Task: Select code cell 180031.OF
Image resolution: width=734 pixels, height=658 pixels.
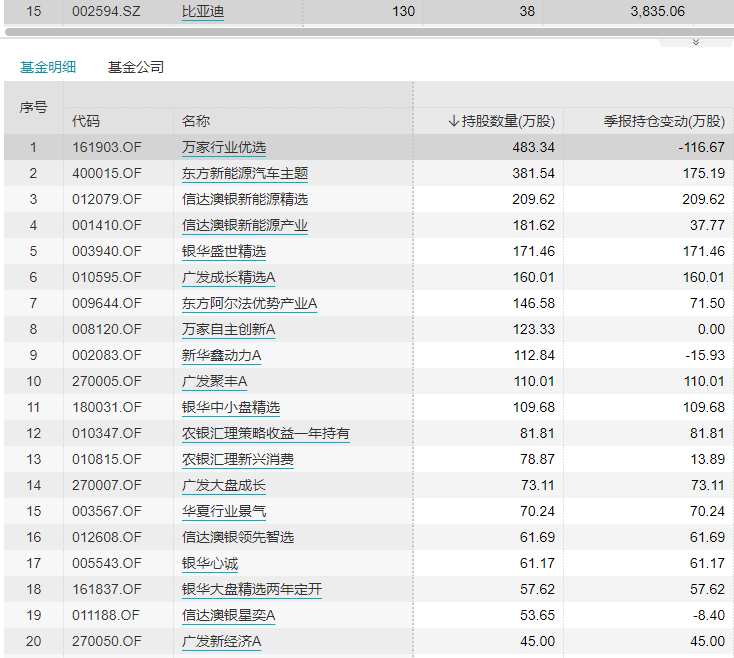Action: point(107,407)
